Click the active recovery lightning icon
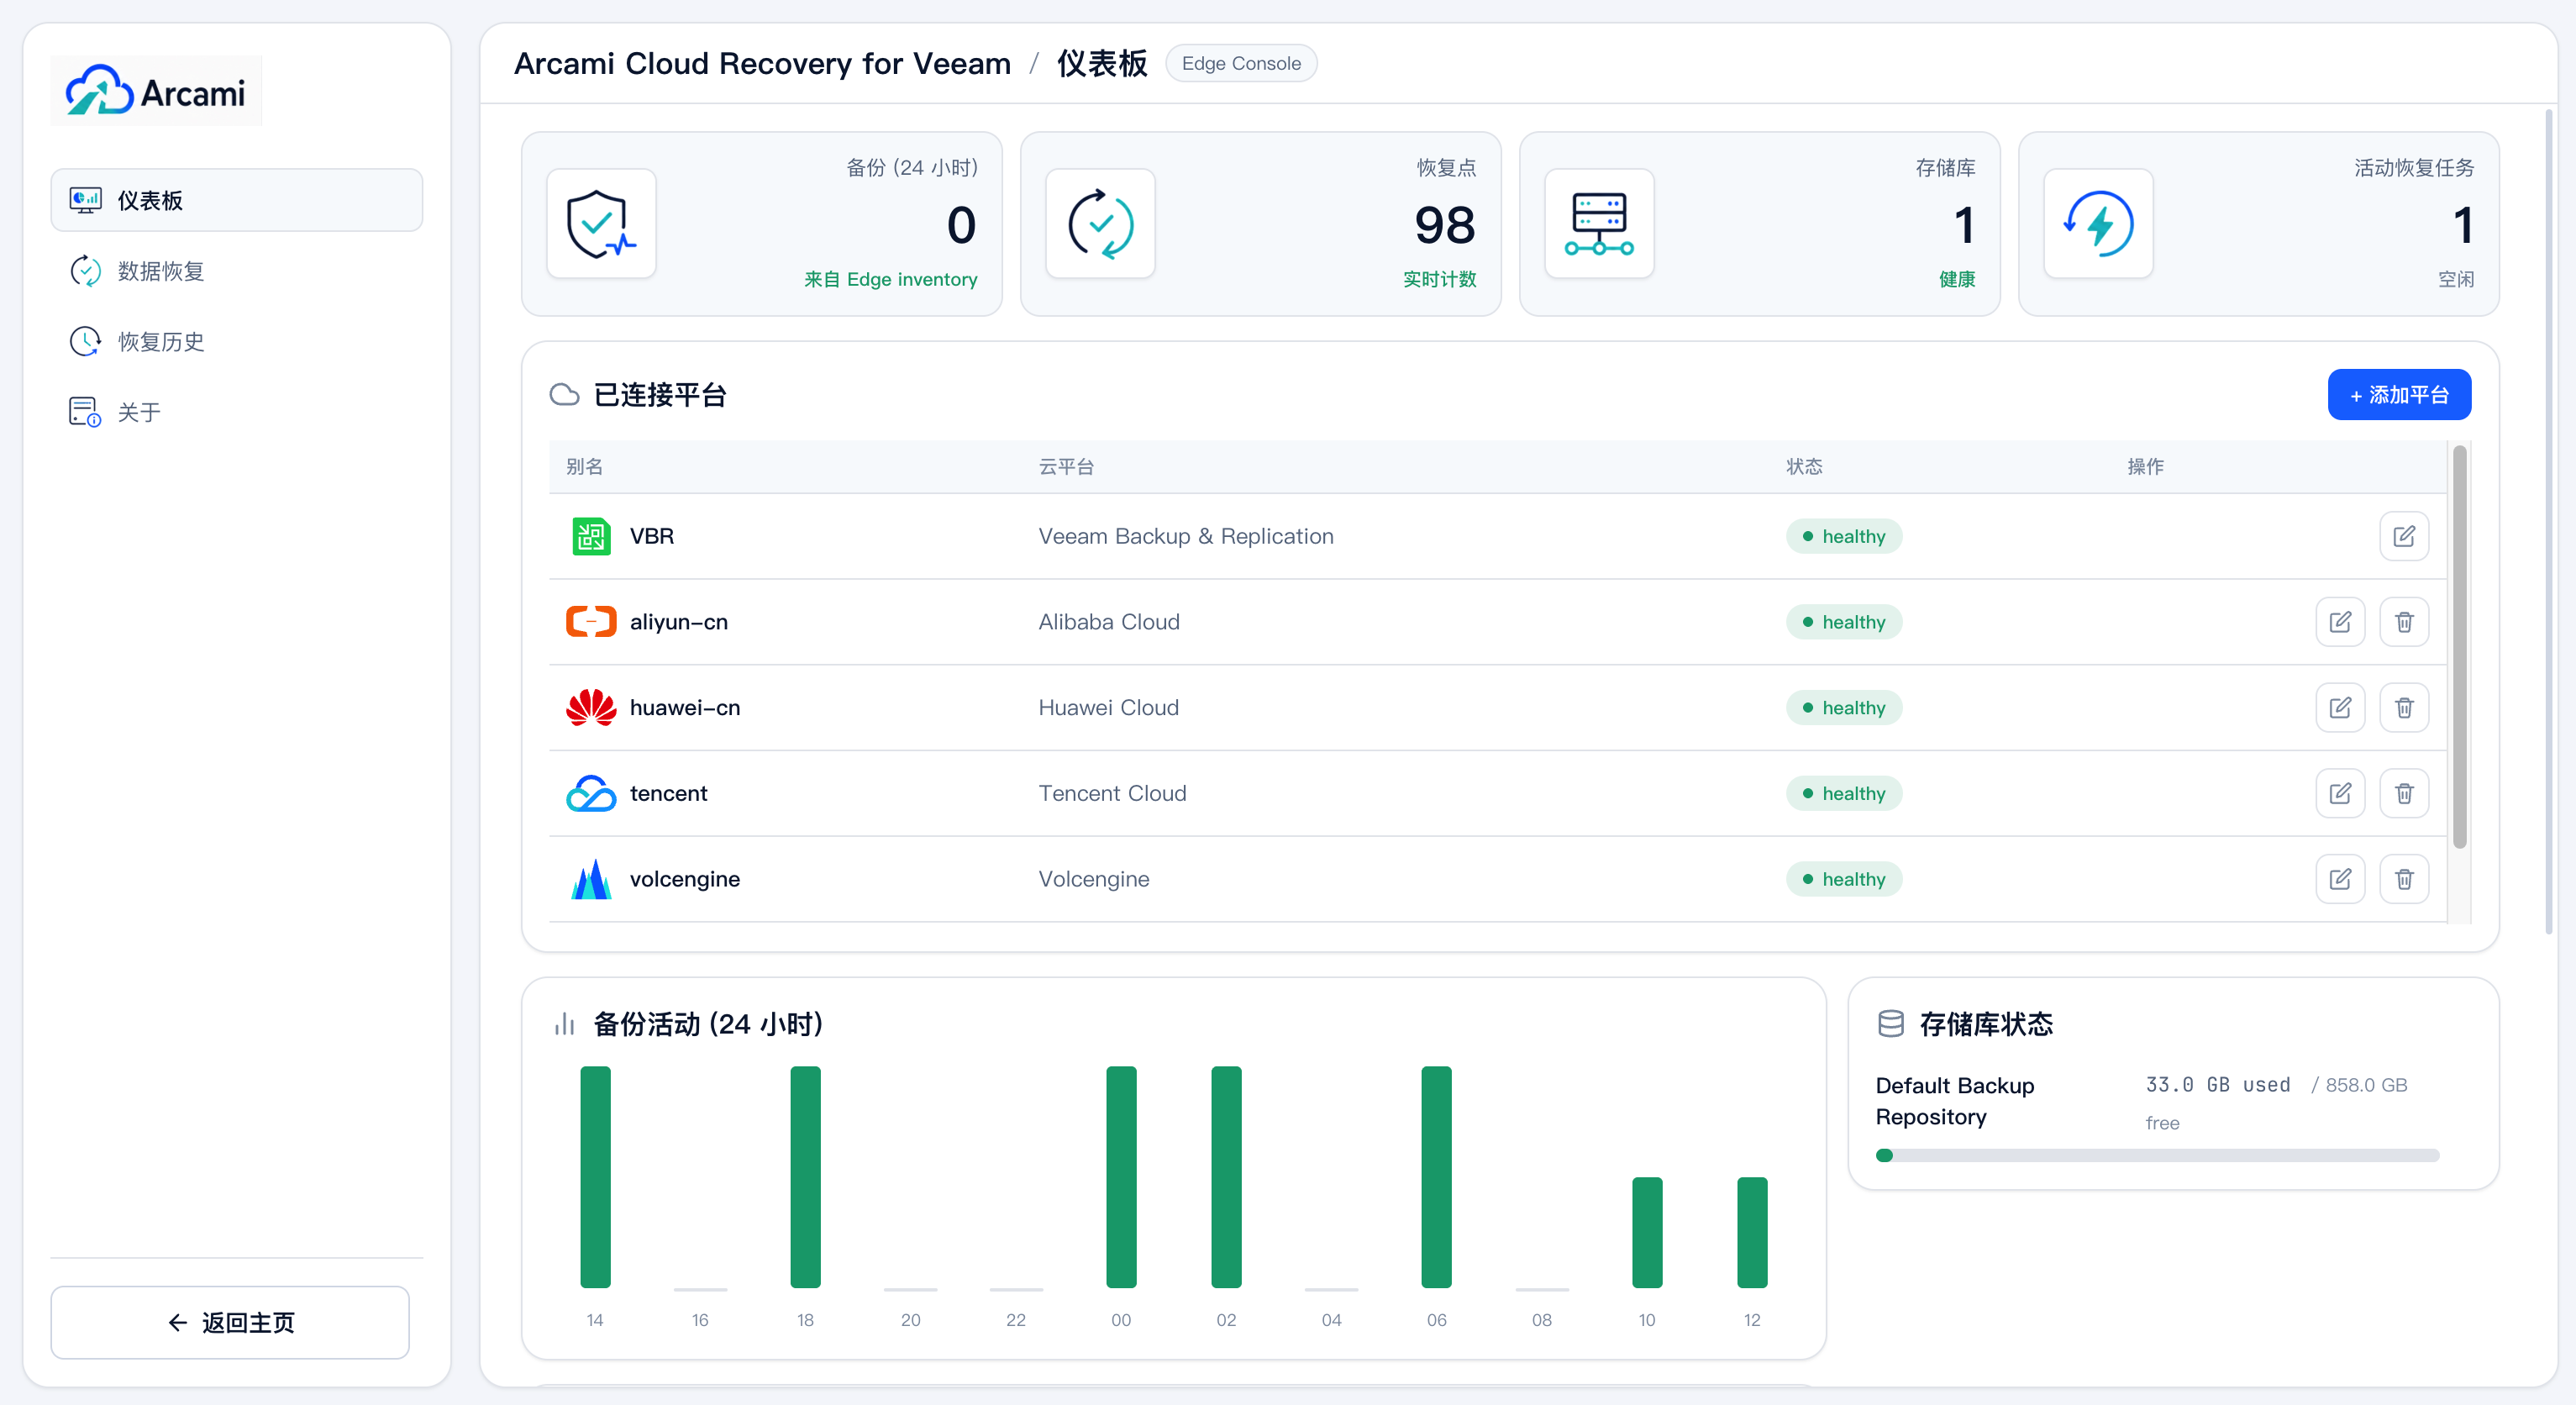The image size is (2576, 1405). (2098, 224)
